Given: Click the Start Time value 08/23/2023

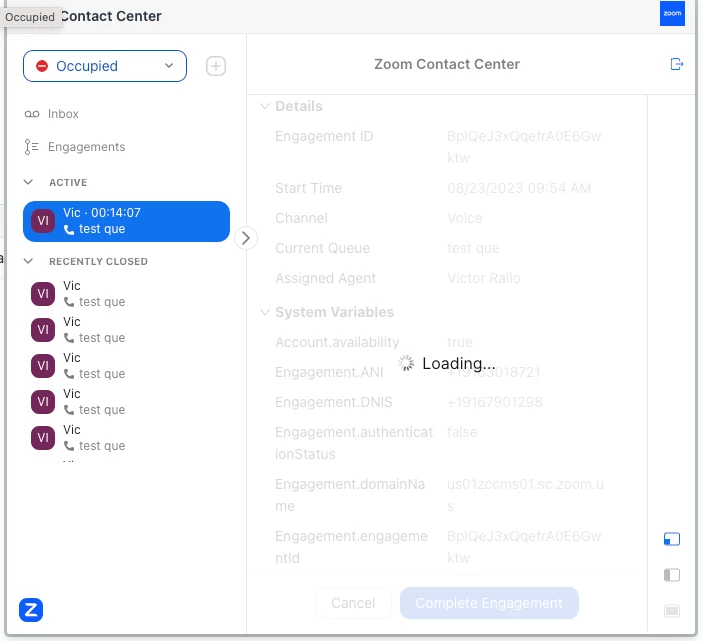Looking at the screenshot, I should point(519,188).
